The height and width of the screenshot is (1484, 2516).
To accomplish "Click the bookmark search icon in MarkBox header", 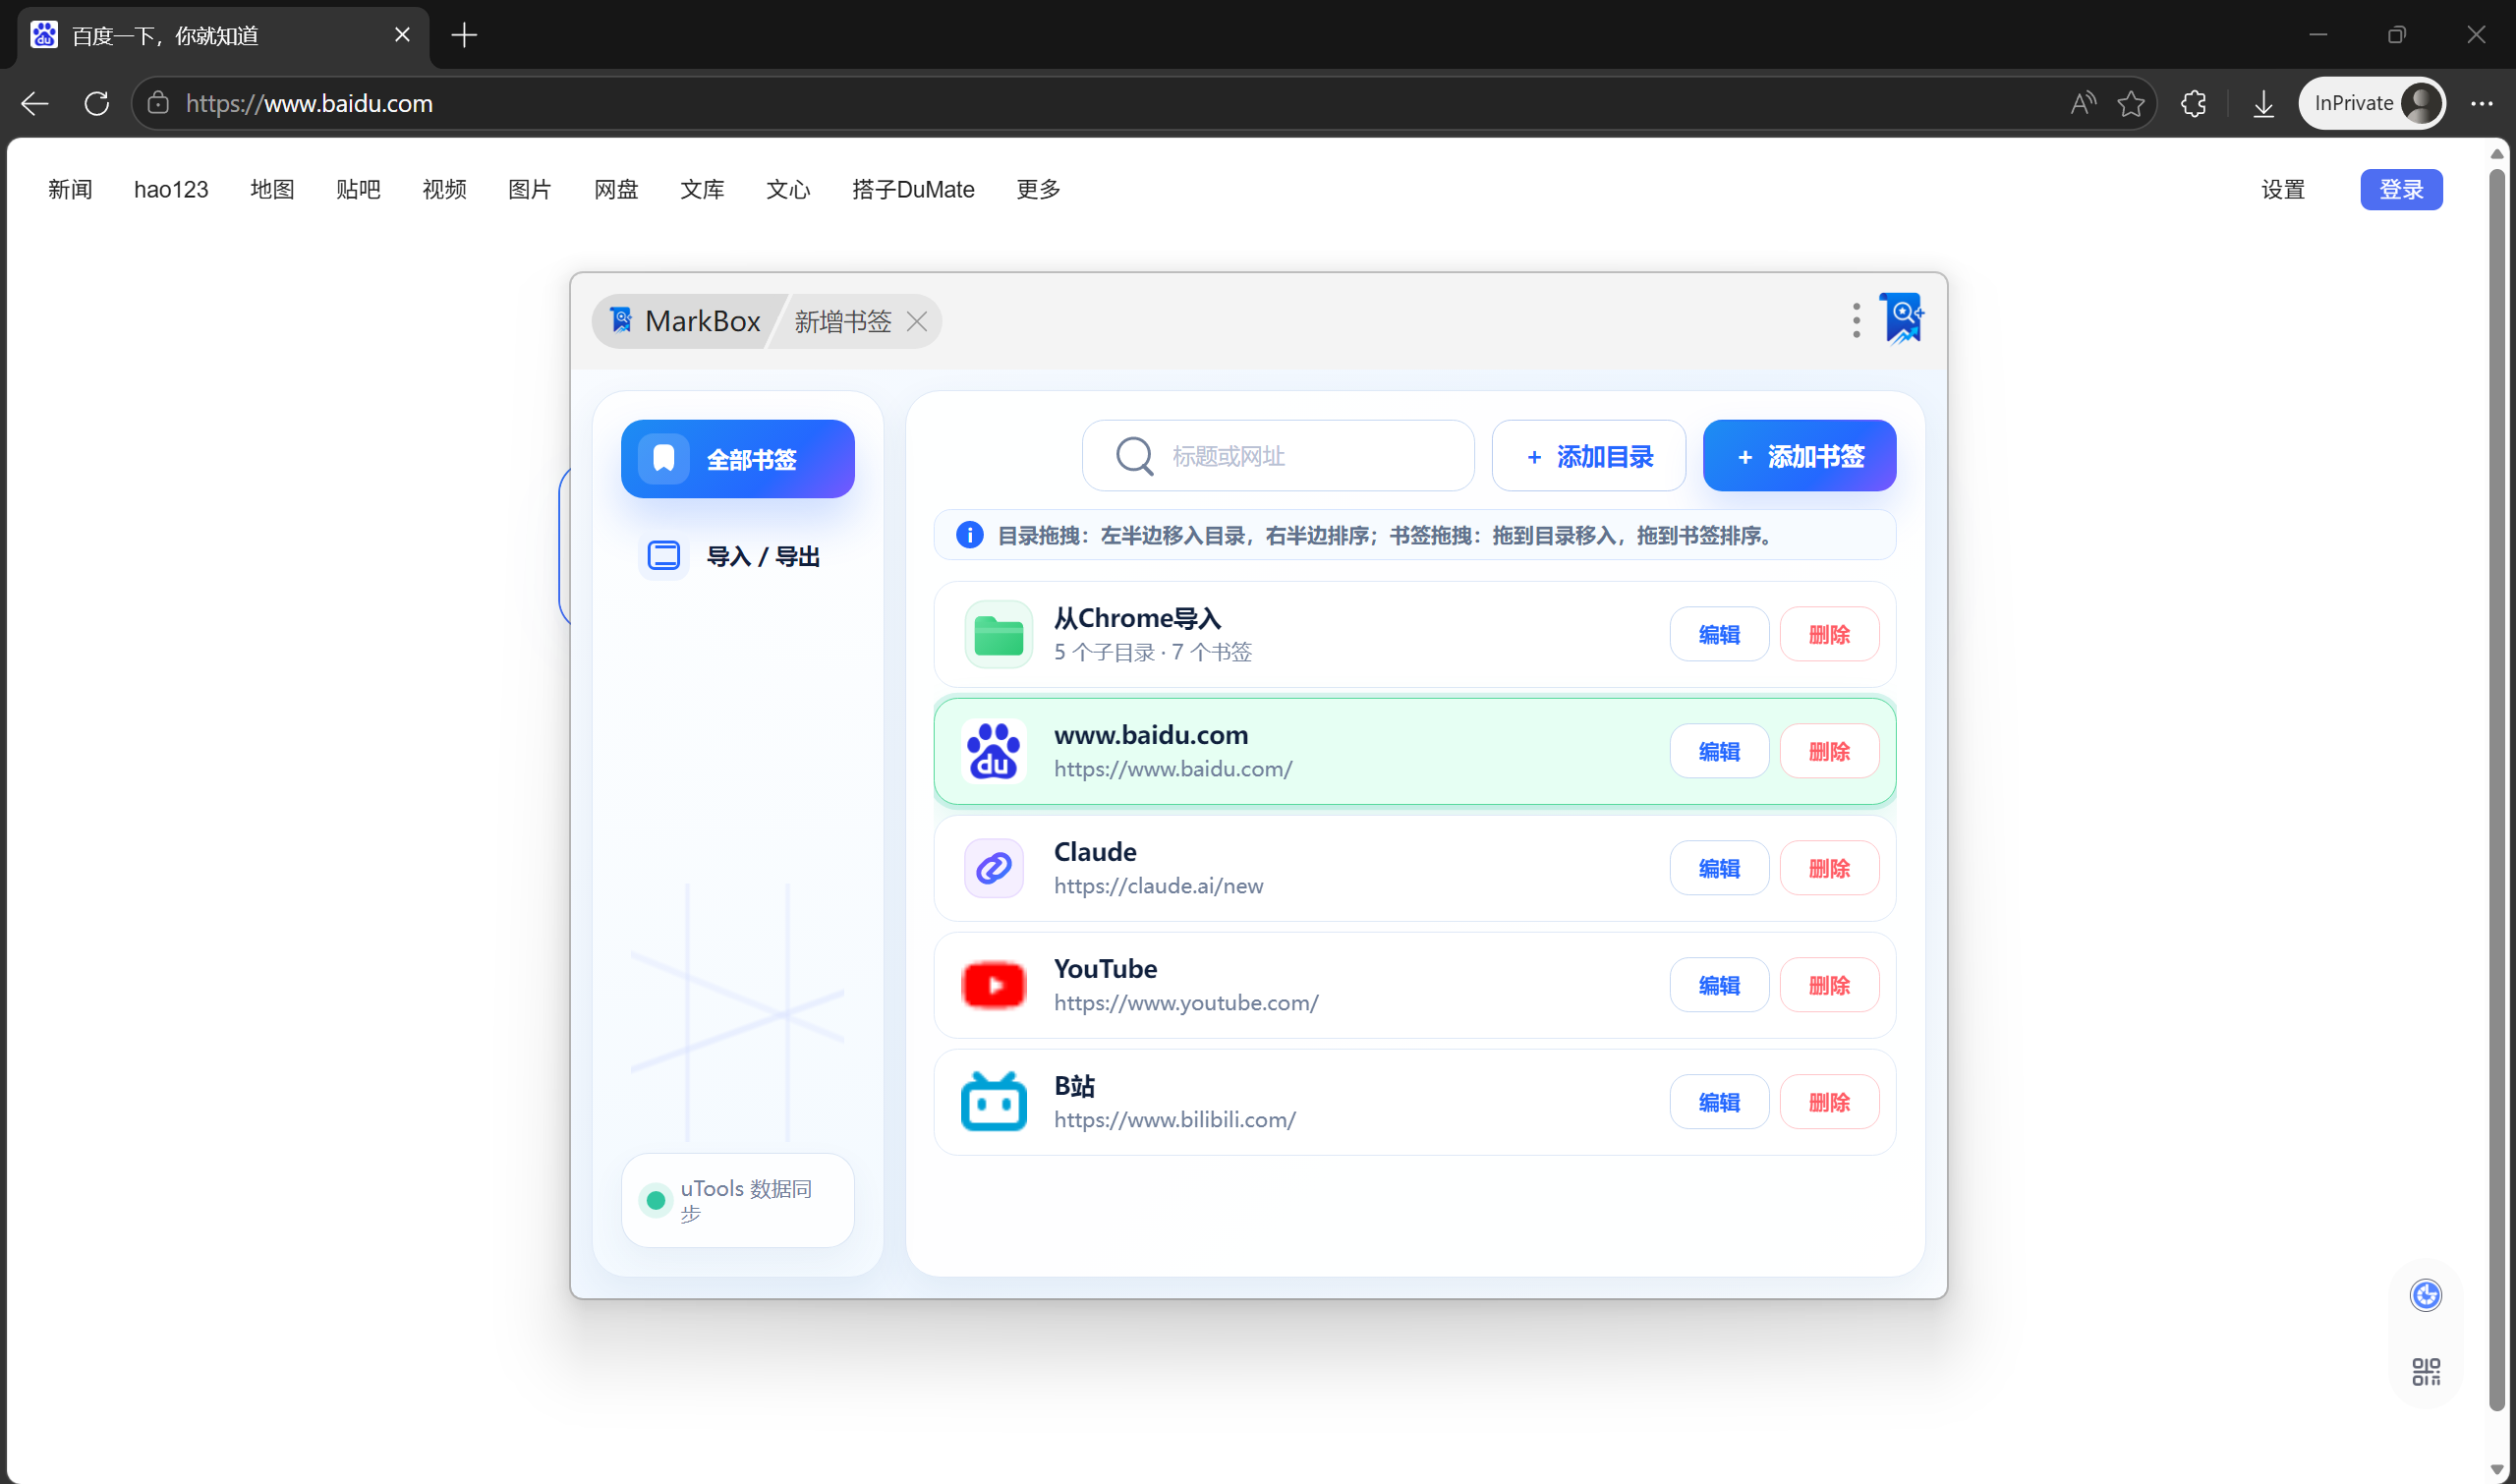I will pyautogui.click(x=1901, y=319).
